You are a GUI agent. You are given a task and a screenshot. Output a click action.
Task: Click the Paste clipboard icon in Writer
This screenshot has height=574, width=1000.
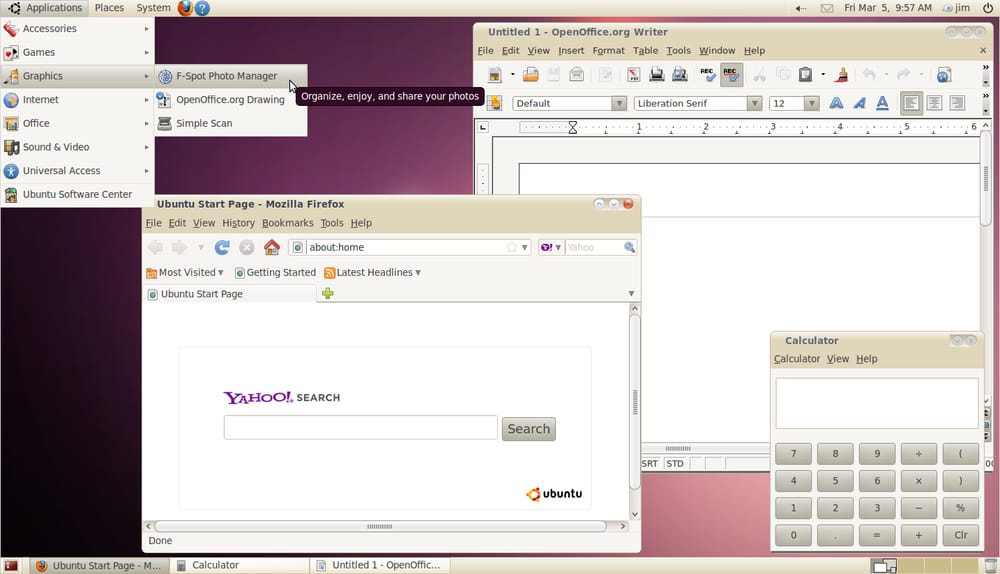click(804, 75)
